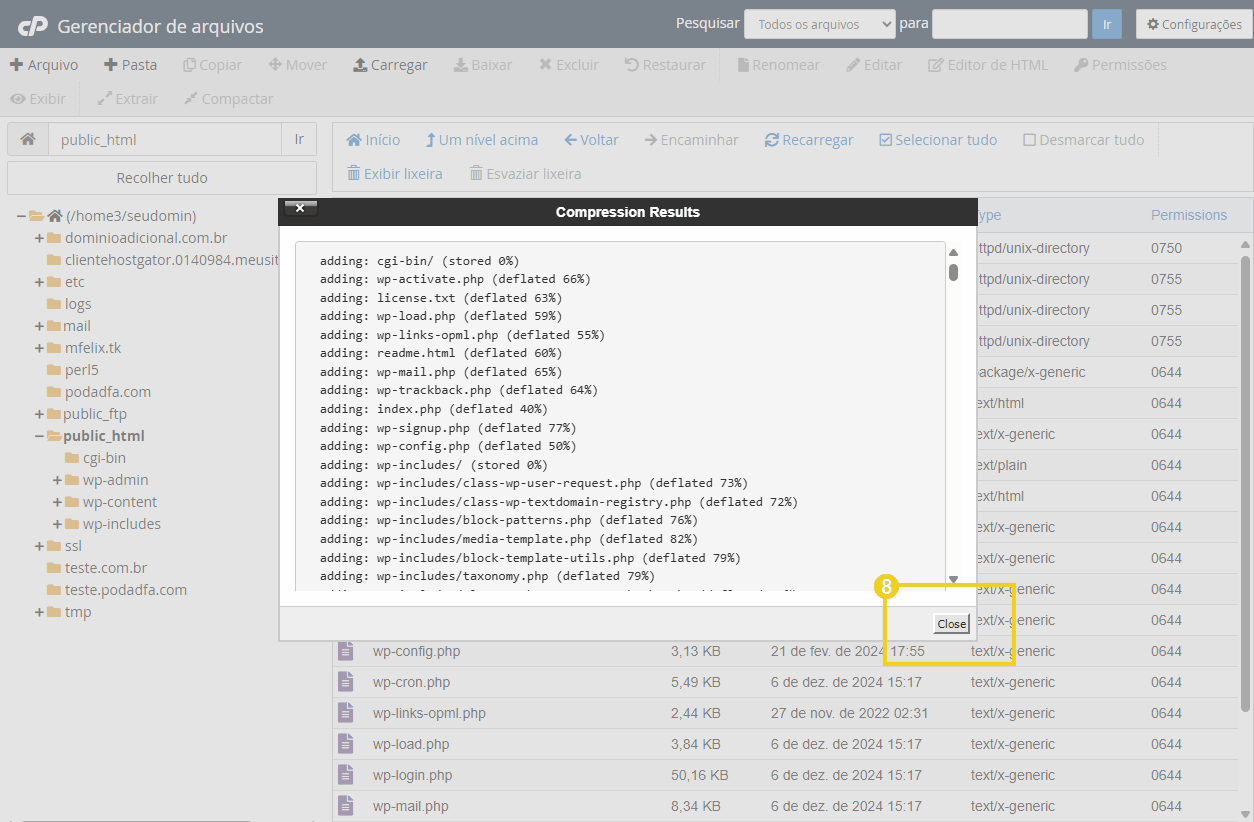This screenshot has height=822, width=1254.
Task: Create a new folder with Pasta
Action: [x=130, y=65]
